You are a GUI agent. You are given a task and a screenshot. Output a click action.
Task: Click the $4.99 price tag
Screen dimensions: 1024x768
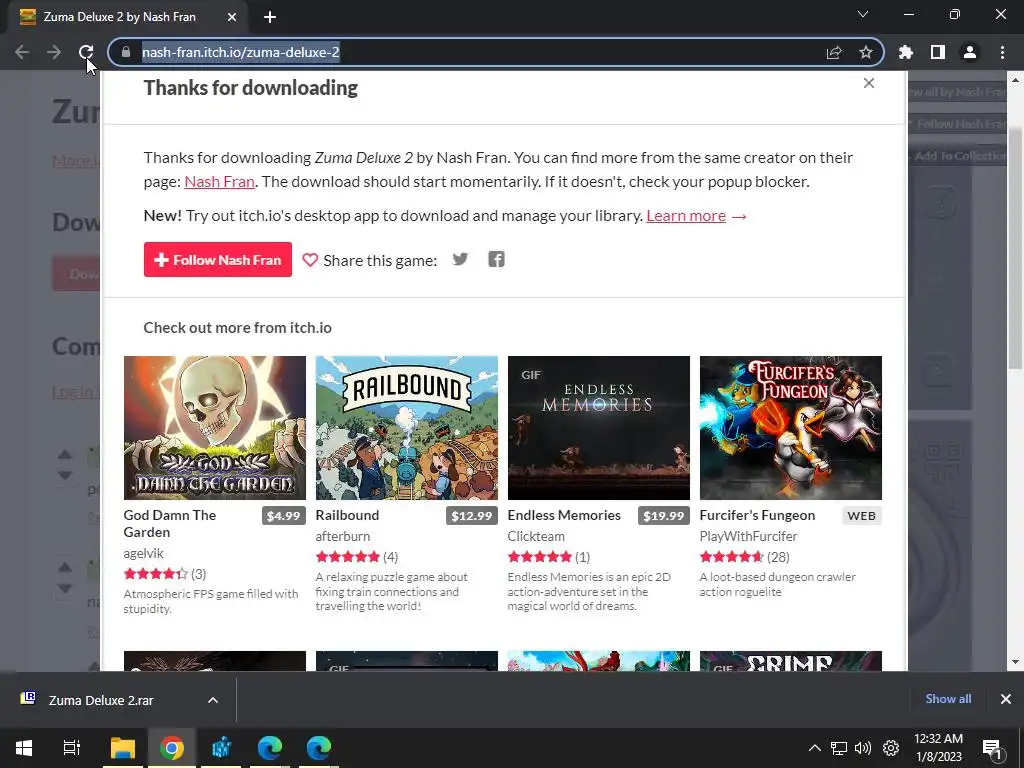[x=283, y=516]
